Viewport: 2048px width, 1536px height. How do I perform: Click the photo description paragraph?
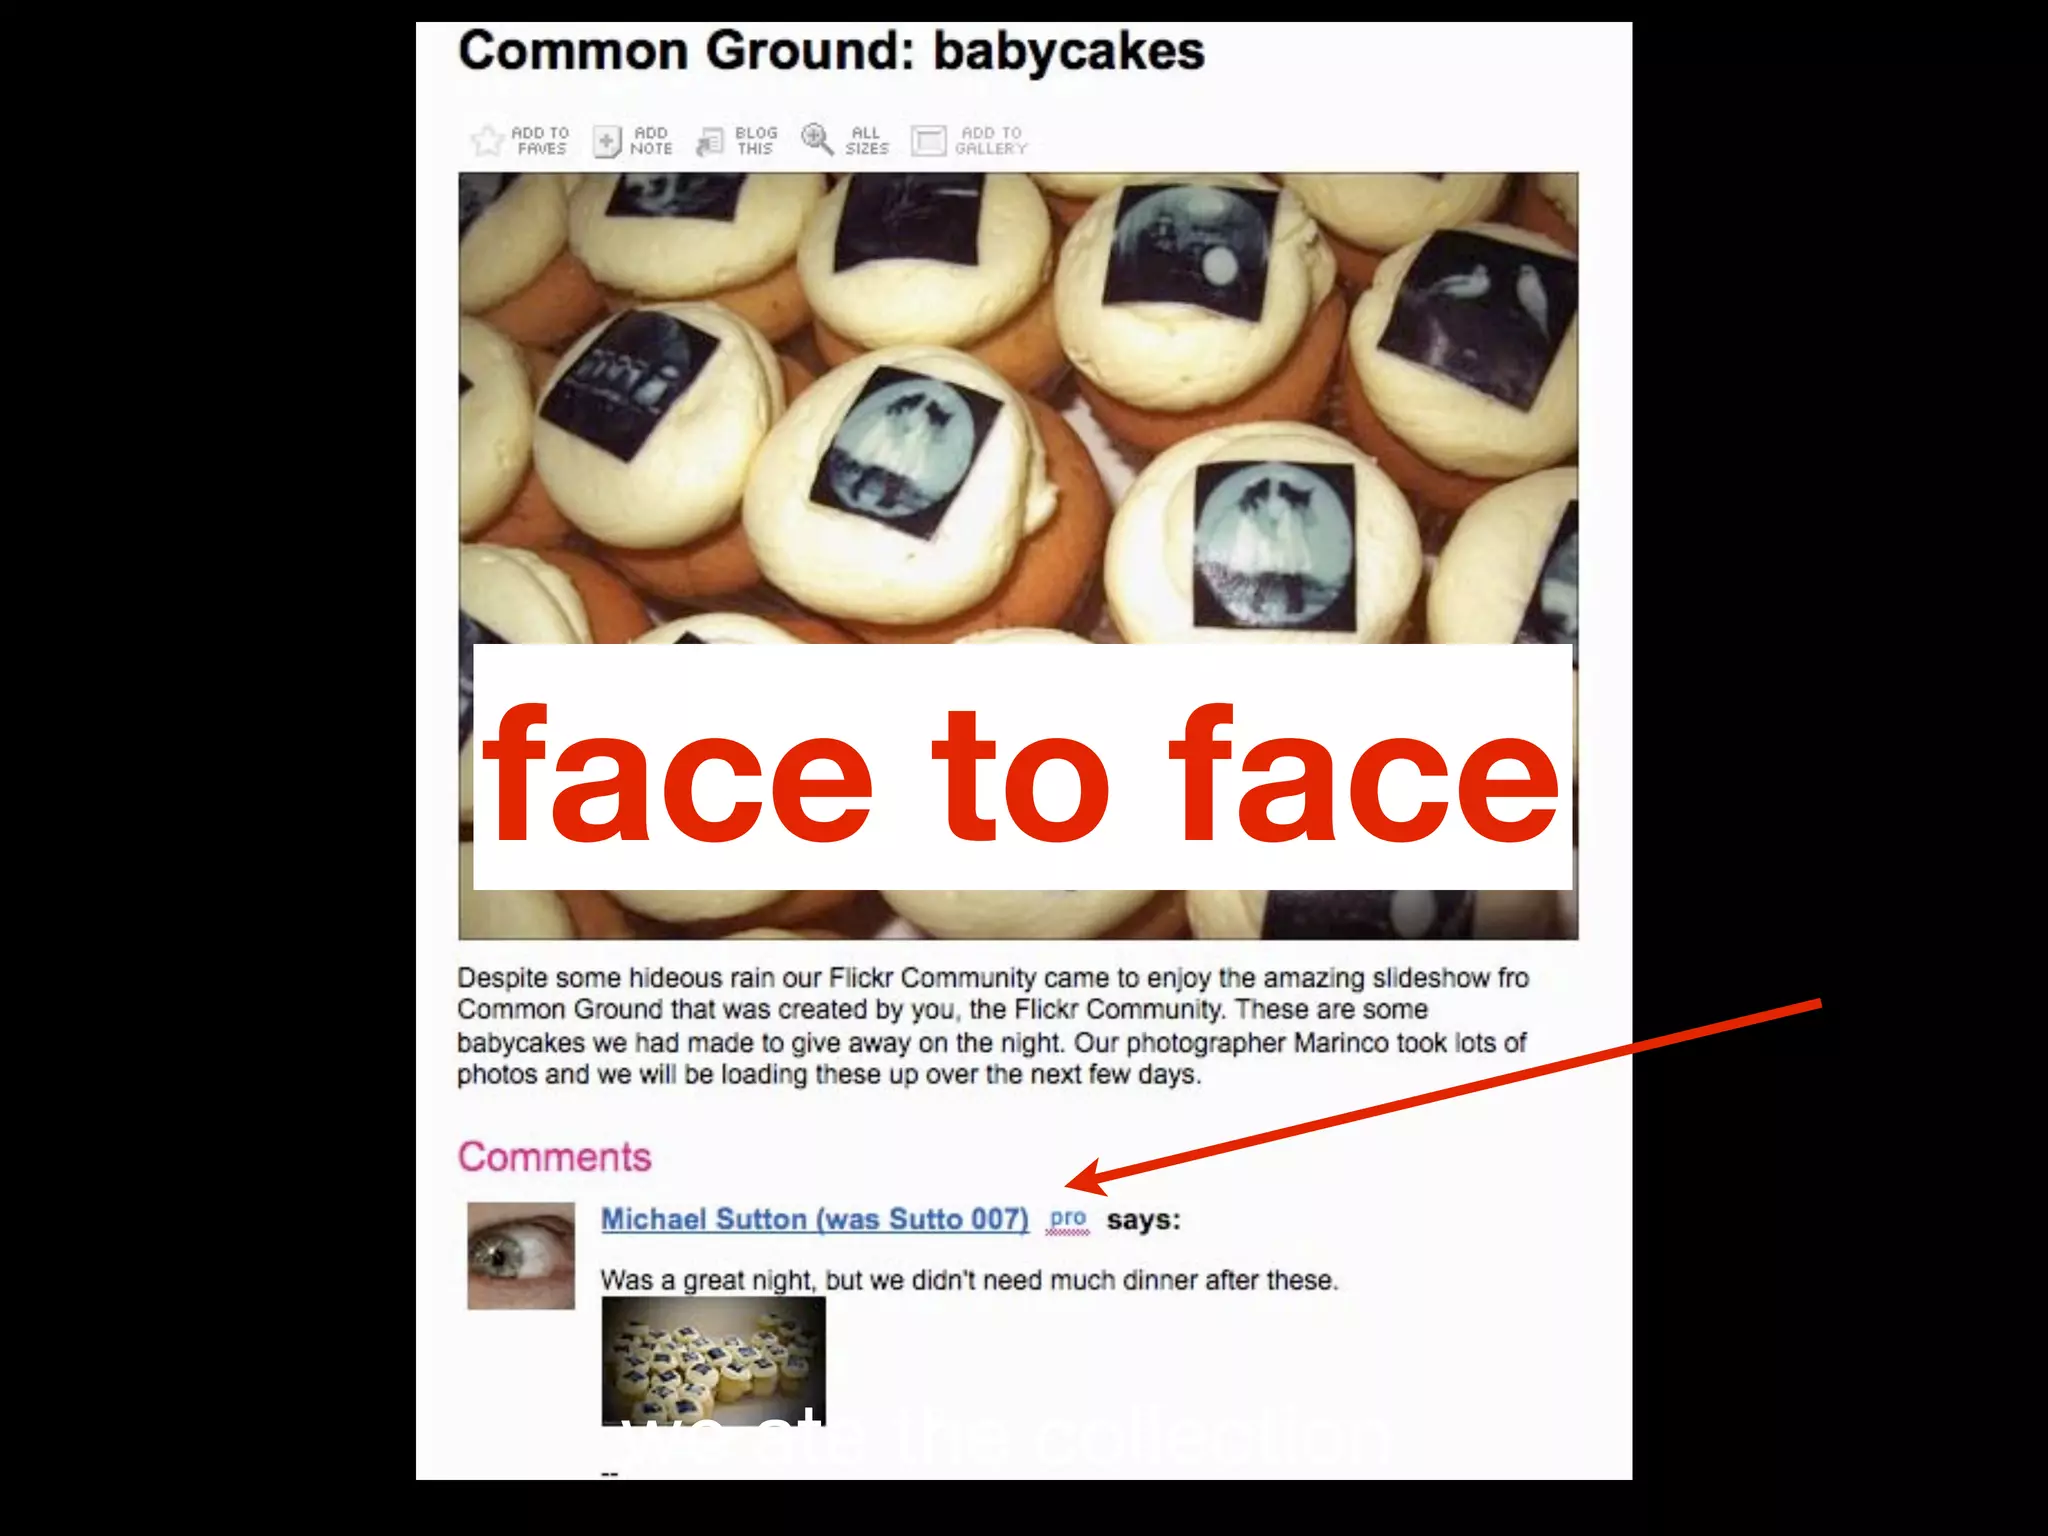coord(993,1026)
